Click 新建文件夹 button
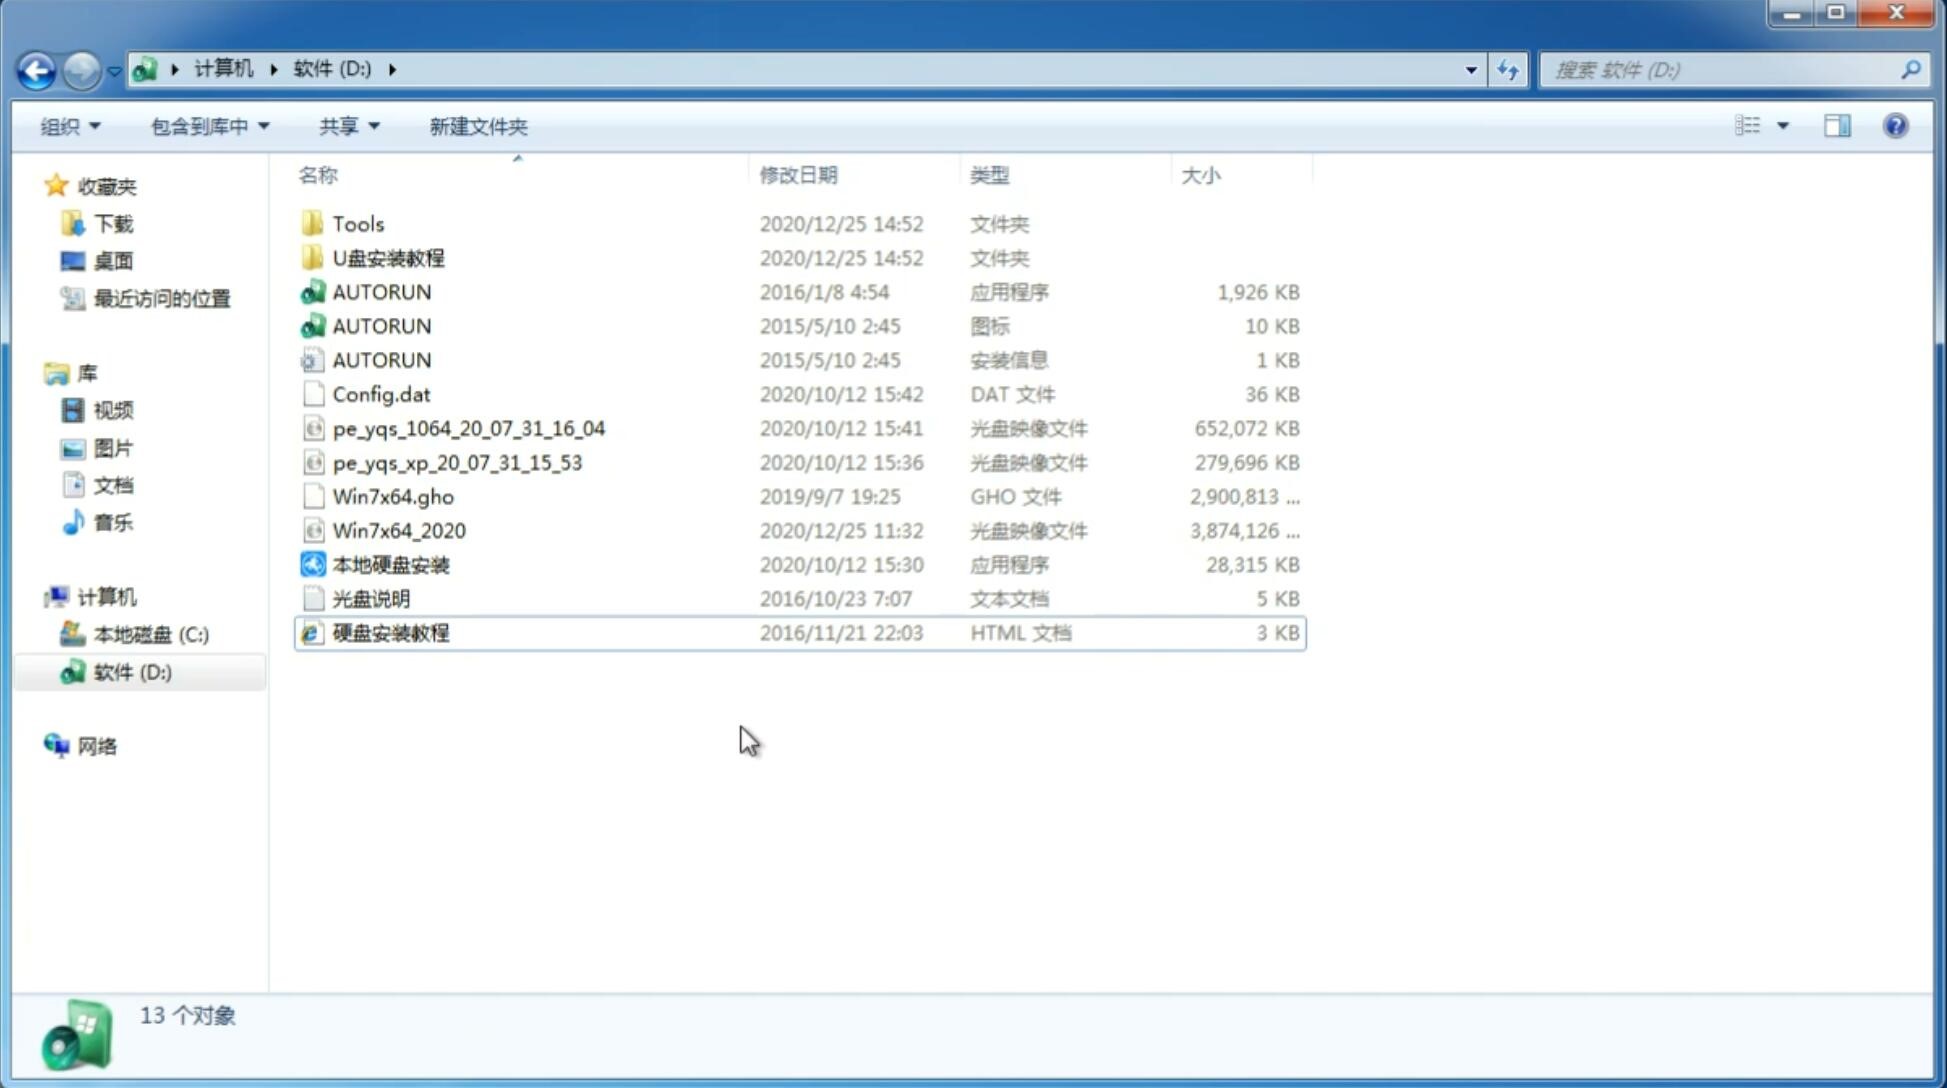The image size is (1947, 1088). point(477,124)
